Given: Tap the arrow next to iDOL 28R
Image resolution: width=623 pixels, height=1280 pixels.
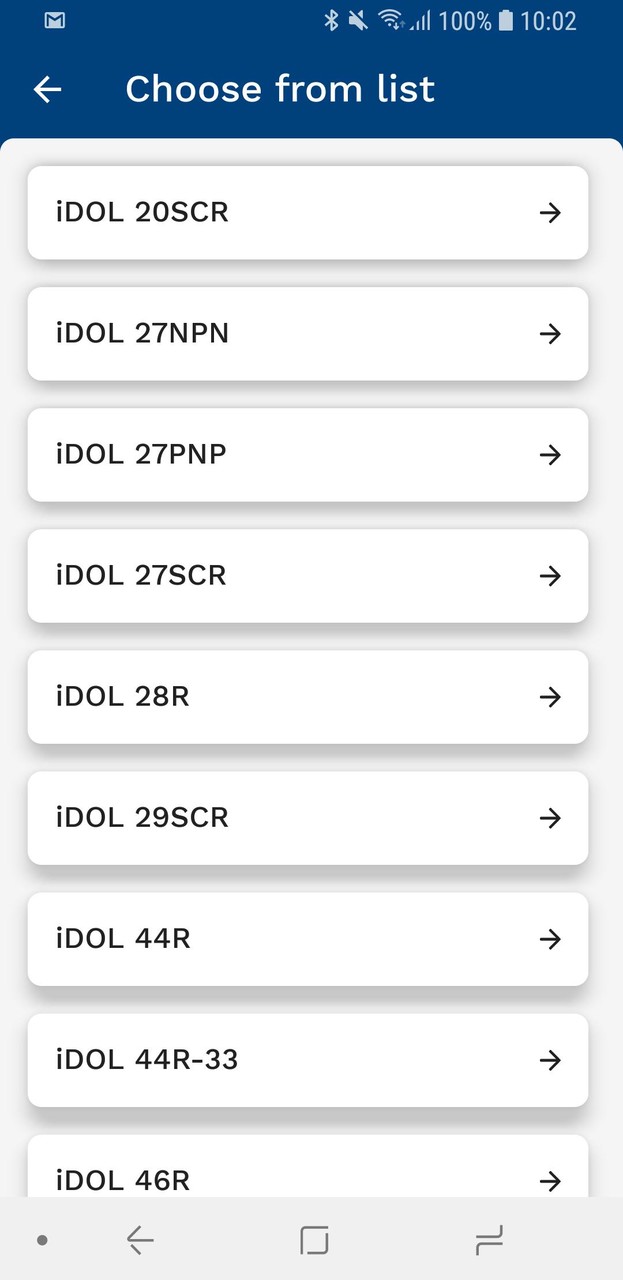Looking at the screenshot, I should coord(551,697).
